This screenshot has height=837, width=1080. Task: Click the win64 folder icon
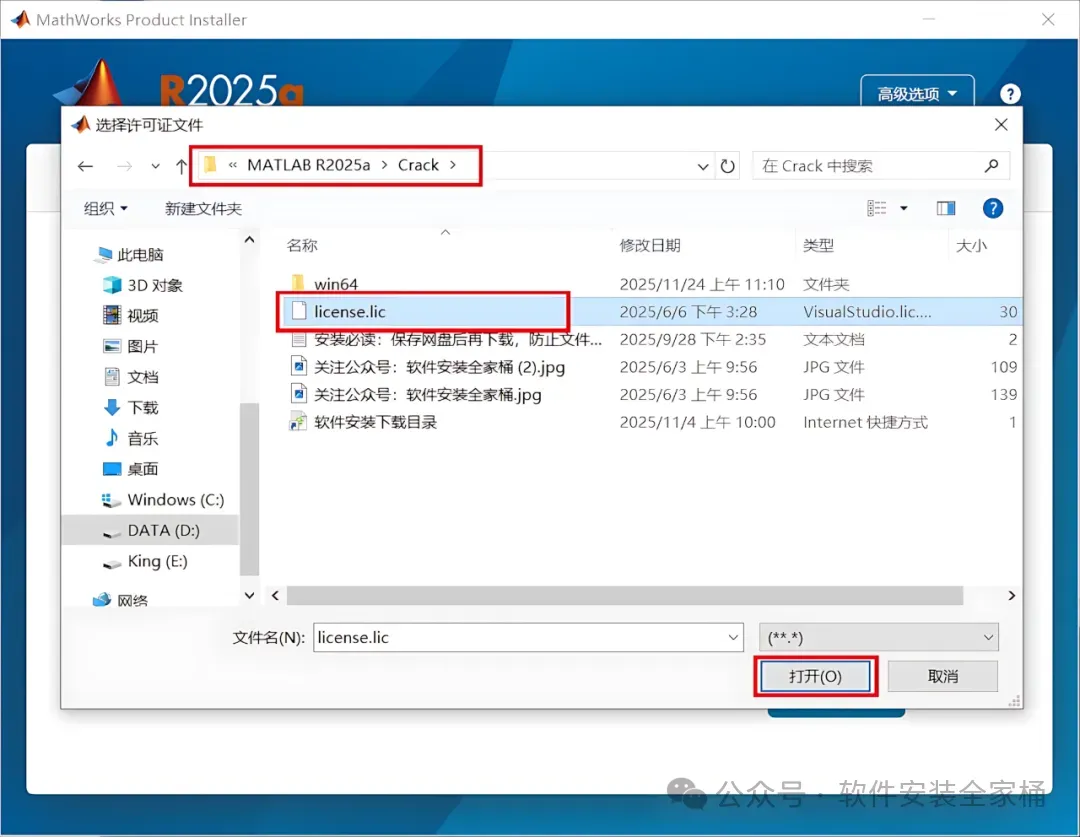[298, 283]
